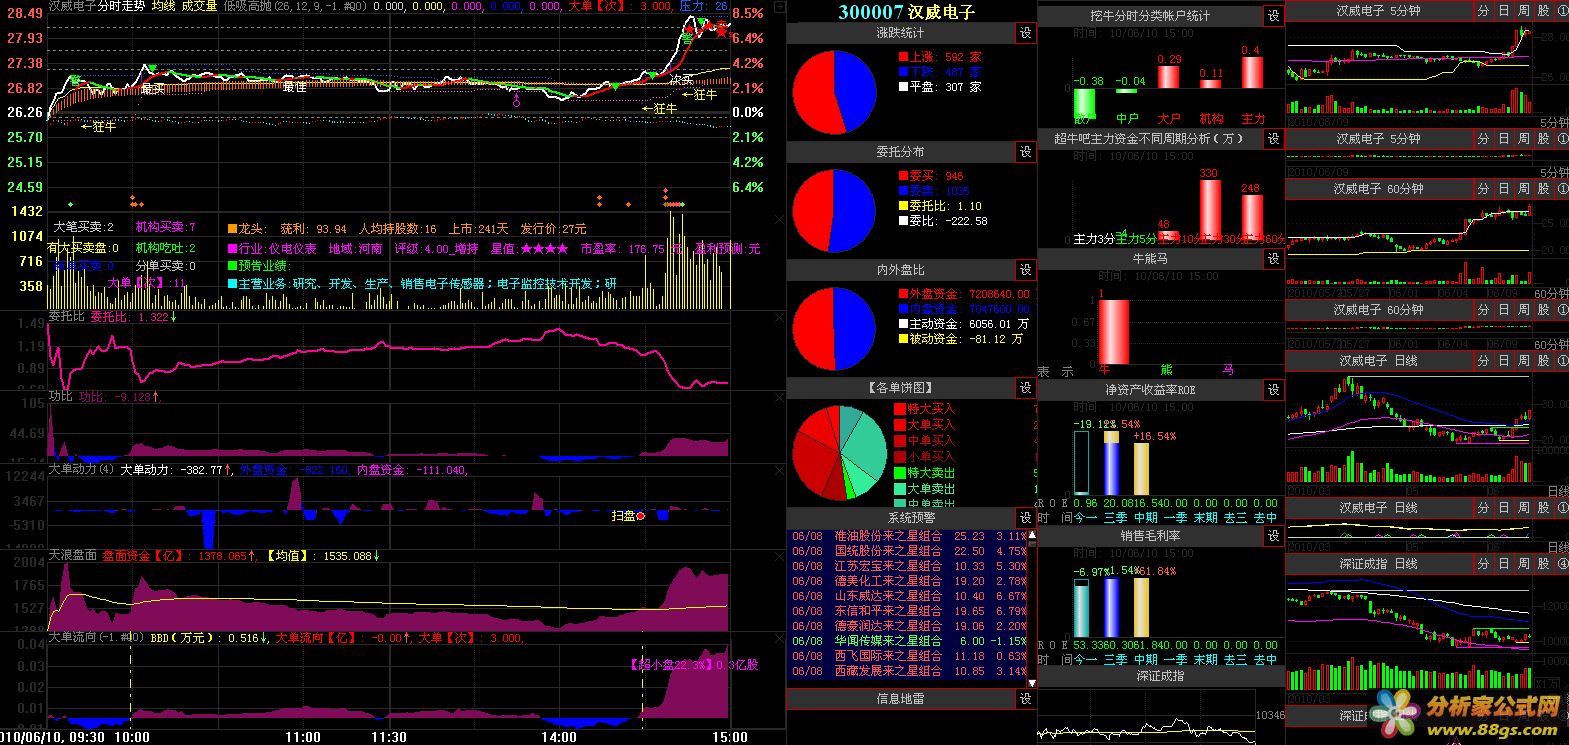
Task: Click the 【各单饼图】 multicolor pie chart
Action: (839, 452)
